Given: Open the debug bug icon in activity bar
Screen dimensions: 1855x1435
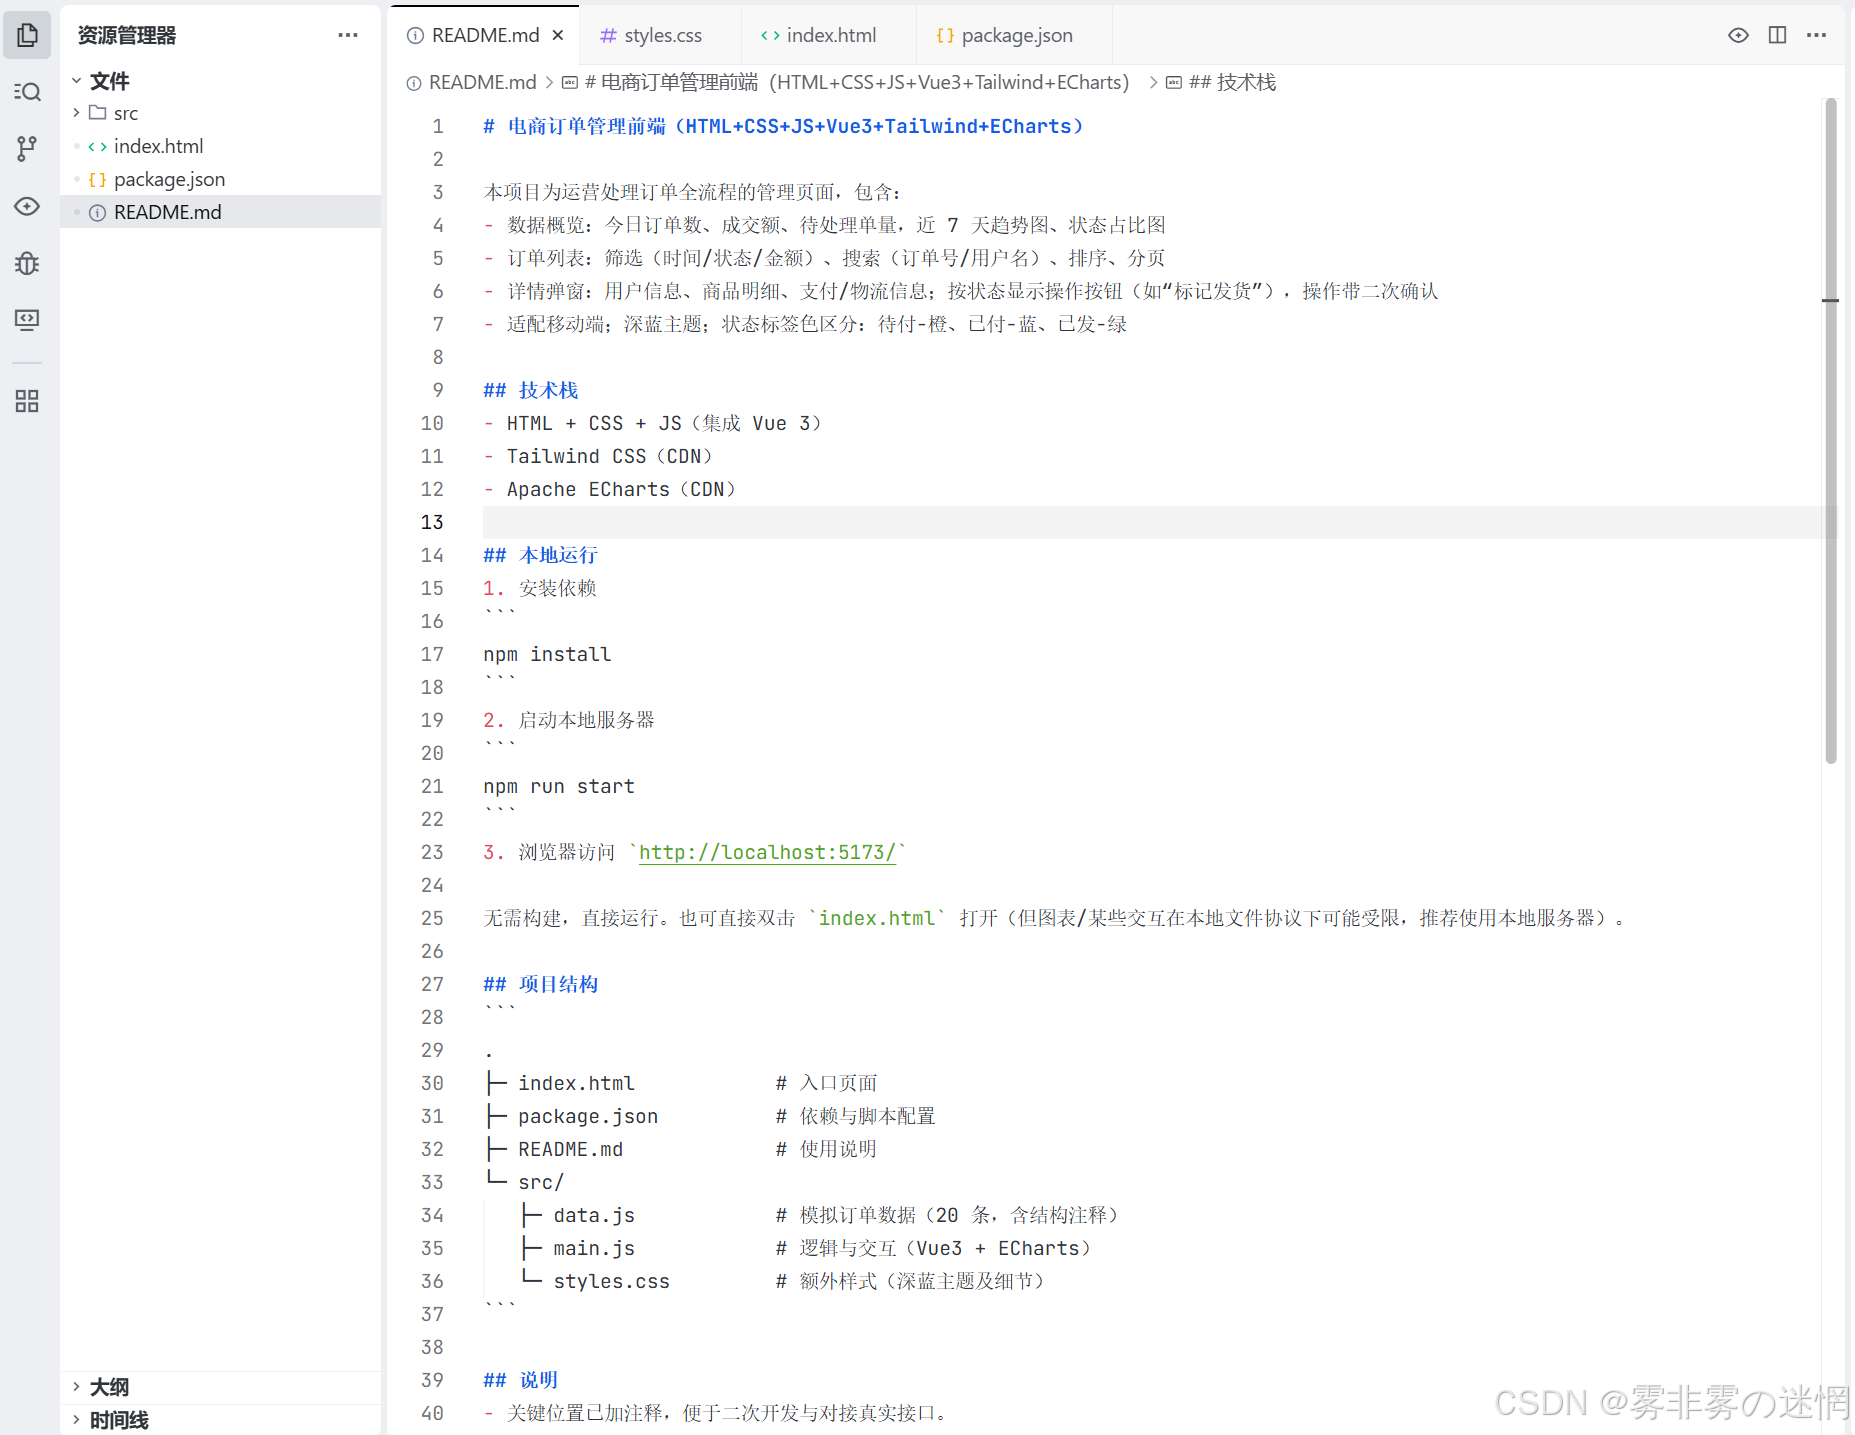Looking at the screenshot, I should 27,263.
